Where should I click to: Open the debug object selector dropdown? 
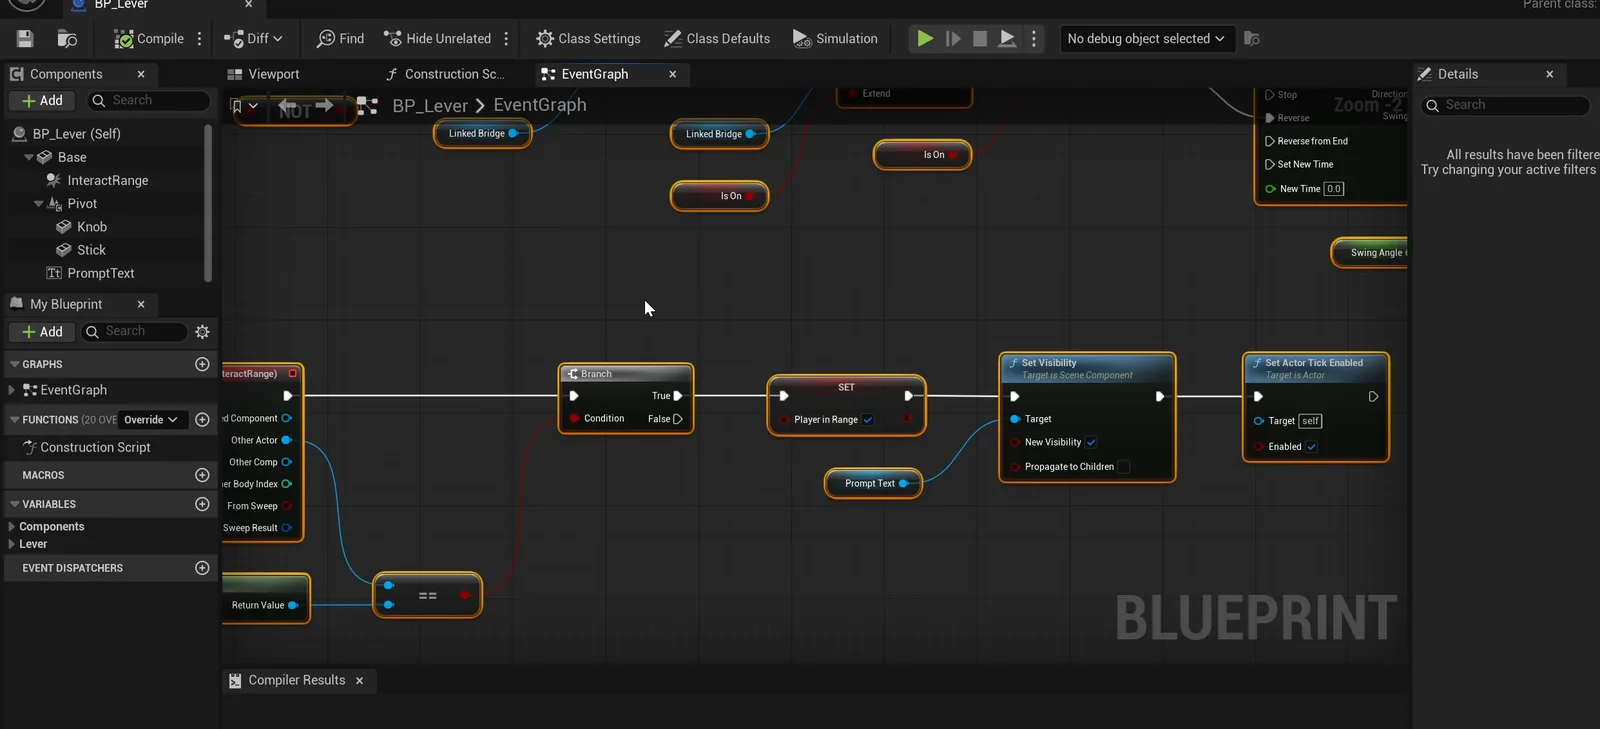(1146, 39)
